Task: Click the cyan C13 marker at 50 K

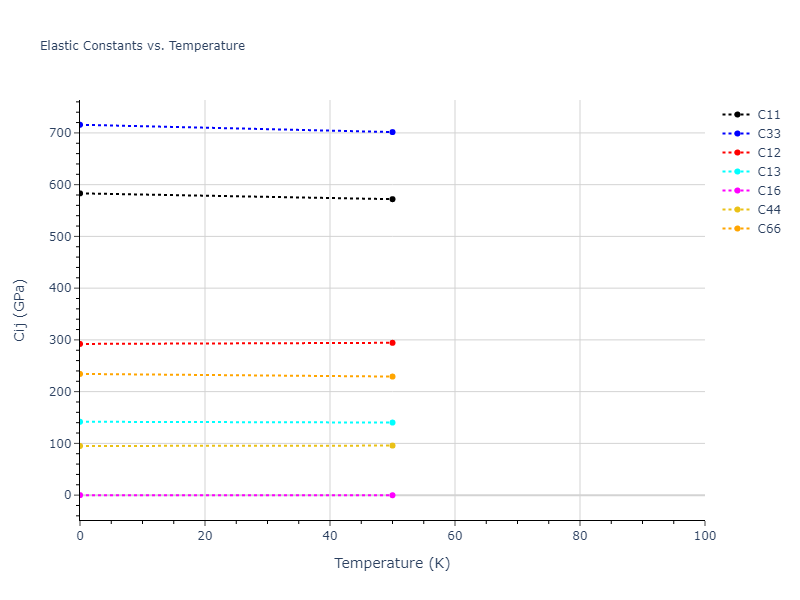Action: 392,423
